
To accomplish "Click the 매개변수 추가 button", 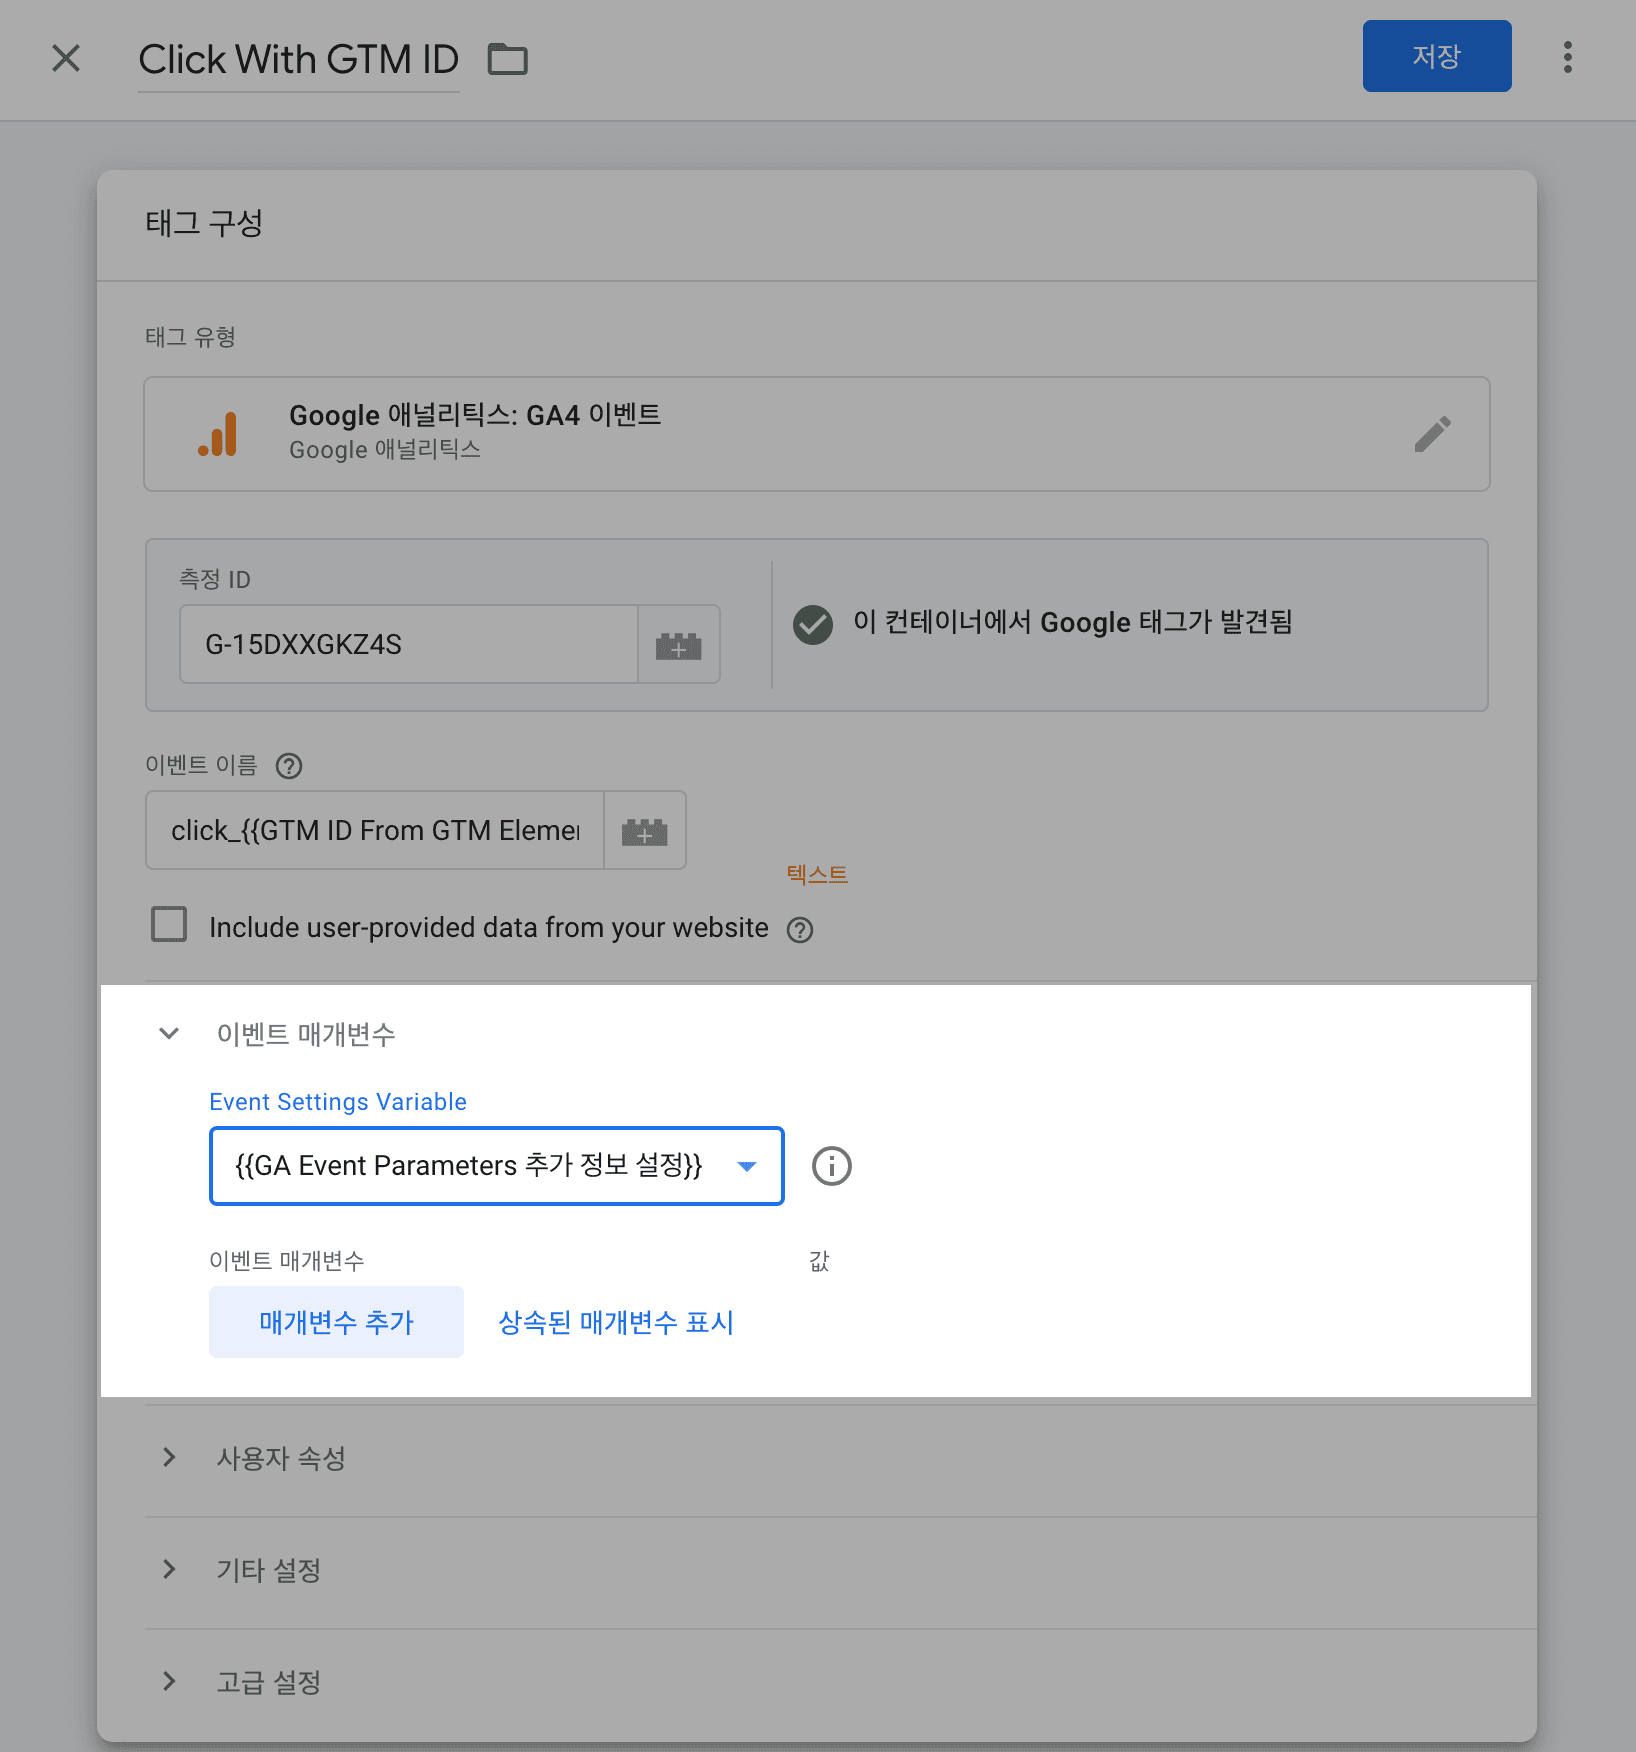I will (x=336, y=1322).
